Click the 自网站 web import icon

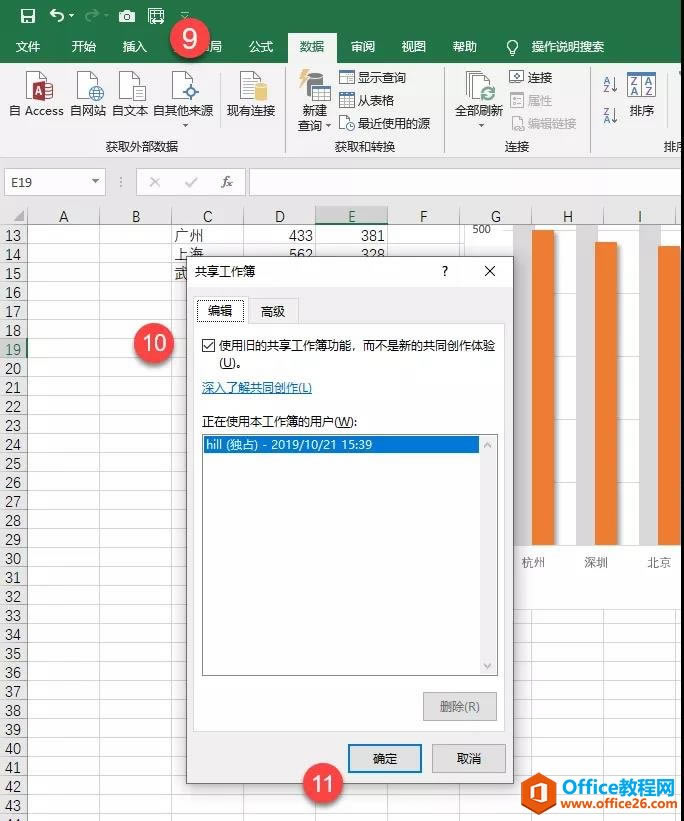[x=89, y=86]
